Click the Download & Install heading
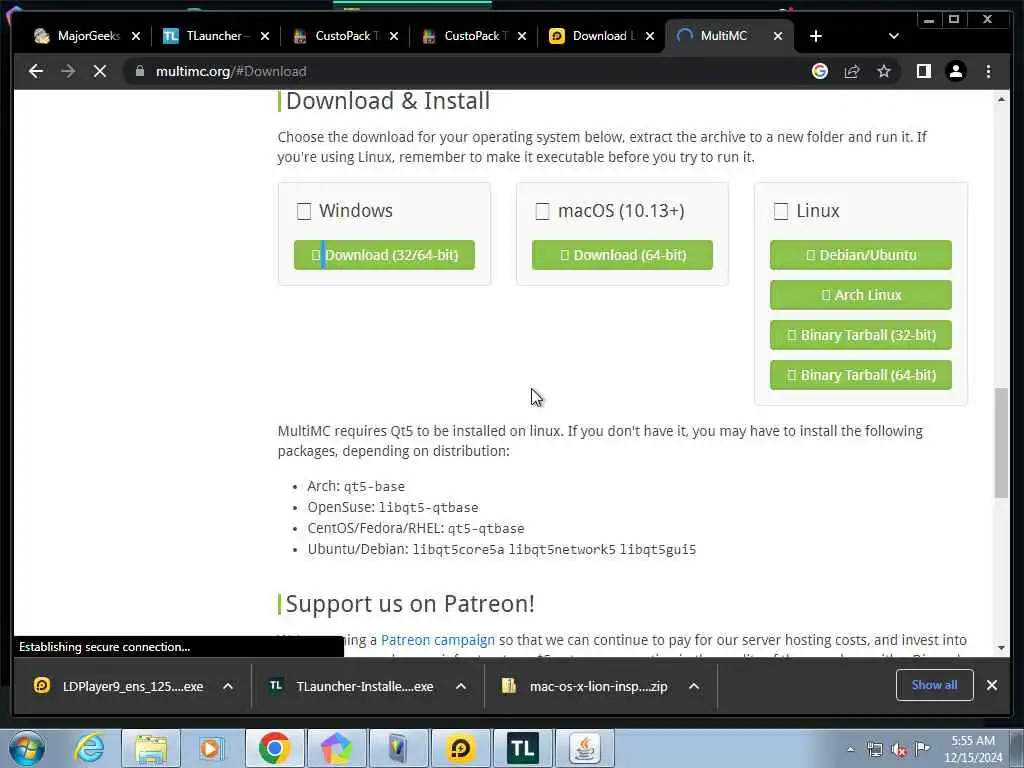Viewport: 1024px width, 768px height. 387,101
